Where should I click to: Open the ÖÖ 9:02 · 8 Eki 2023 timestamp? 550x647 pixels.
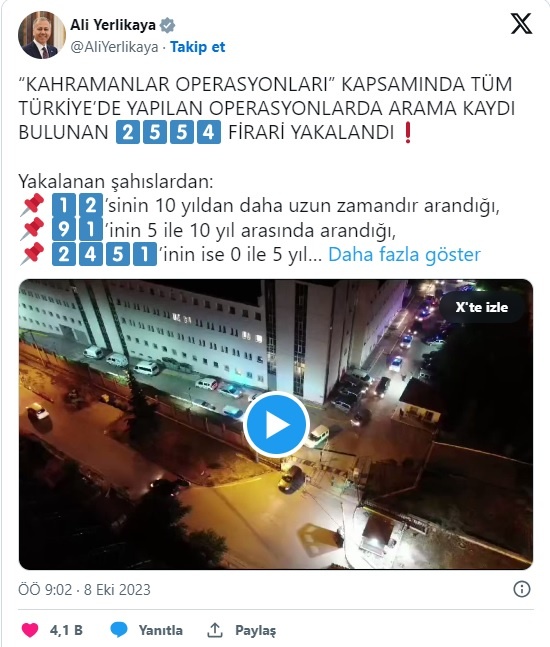[x=85, y=590]
